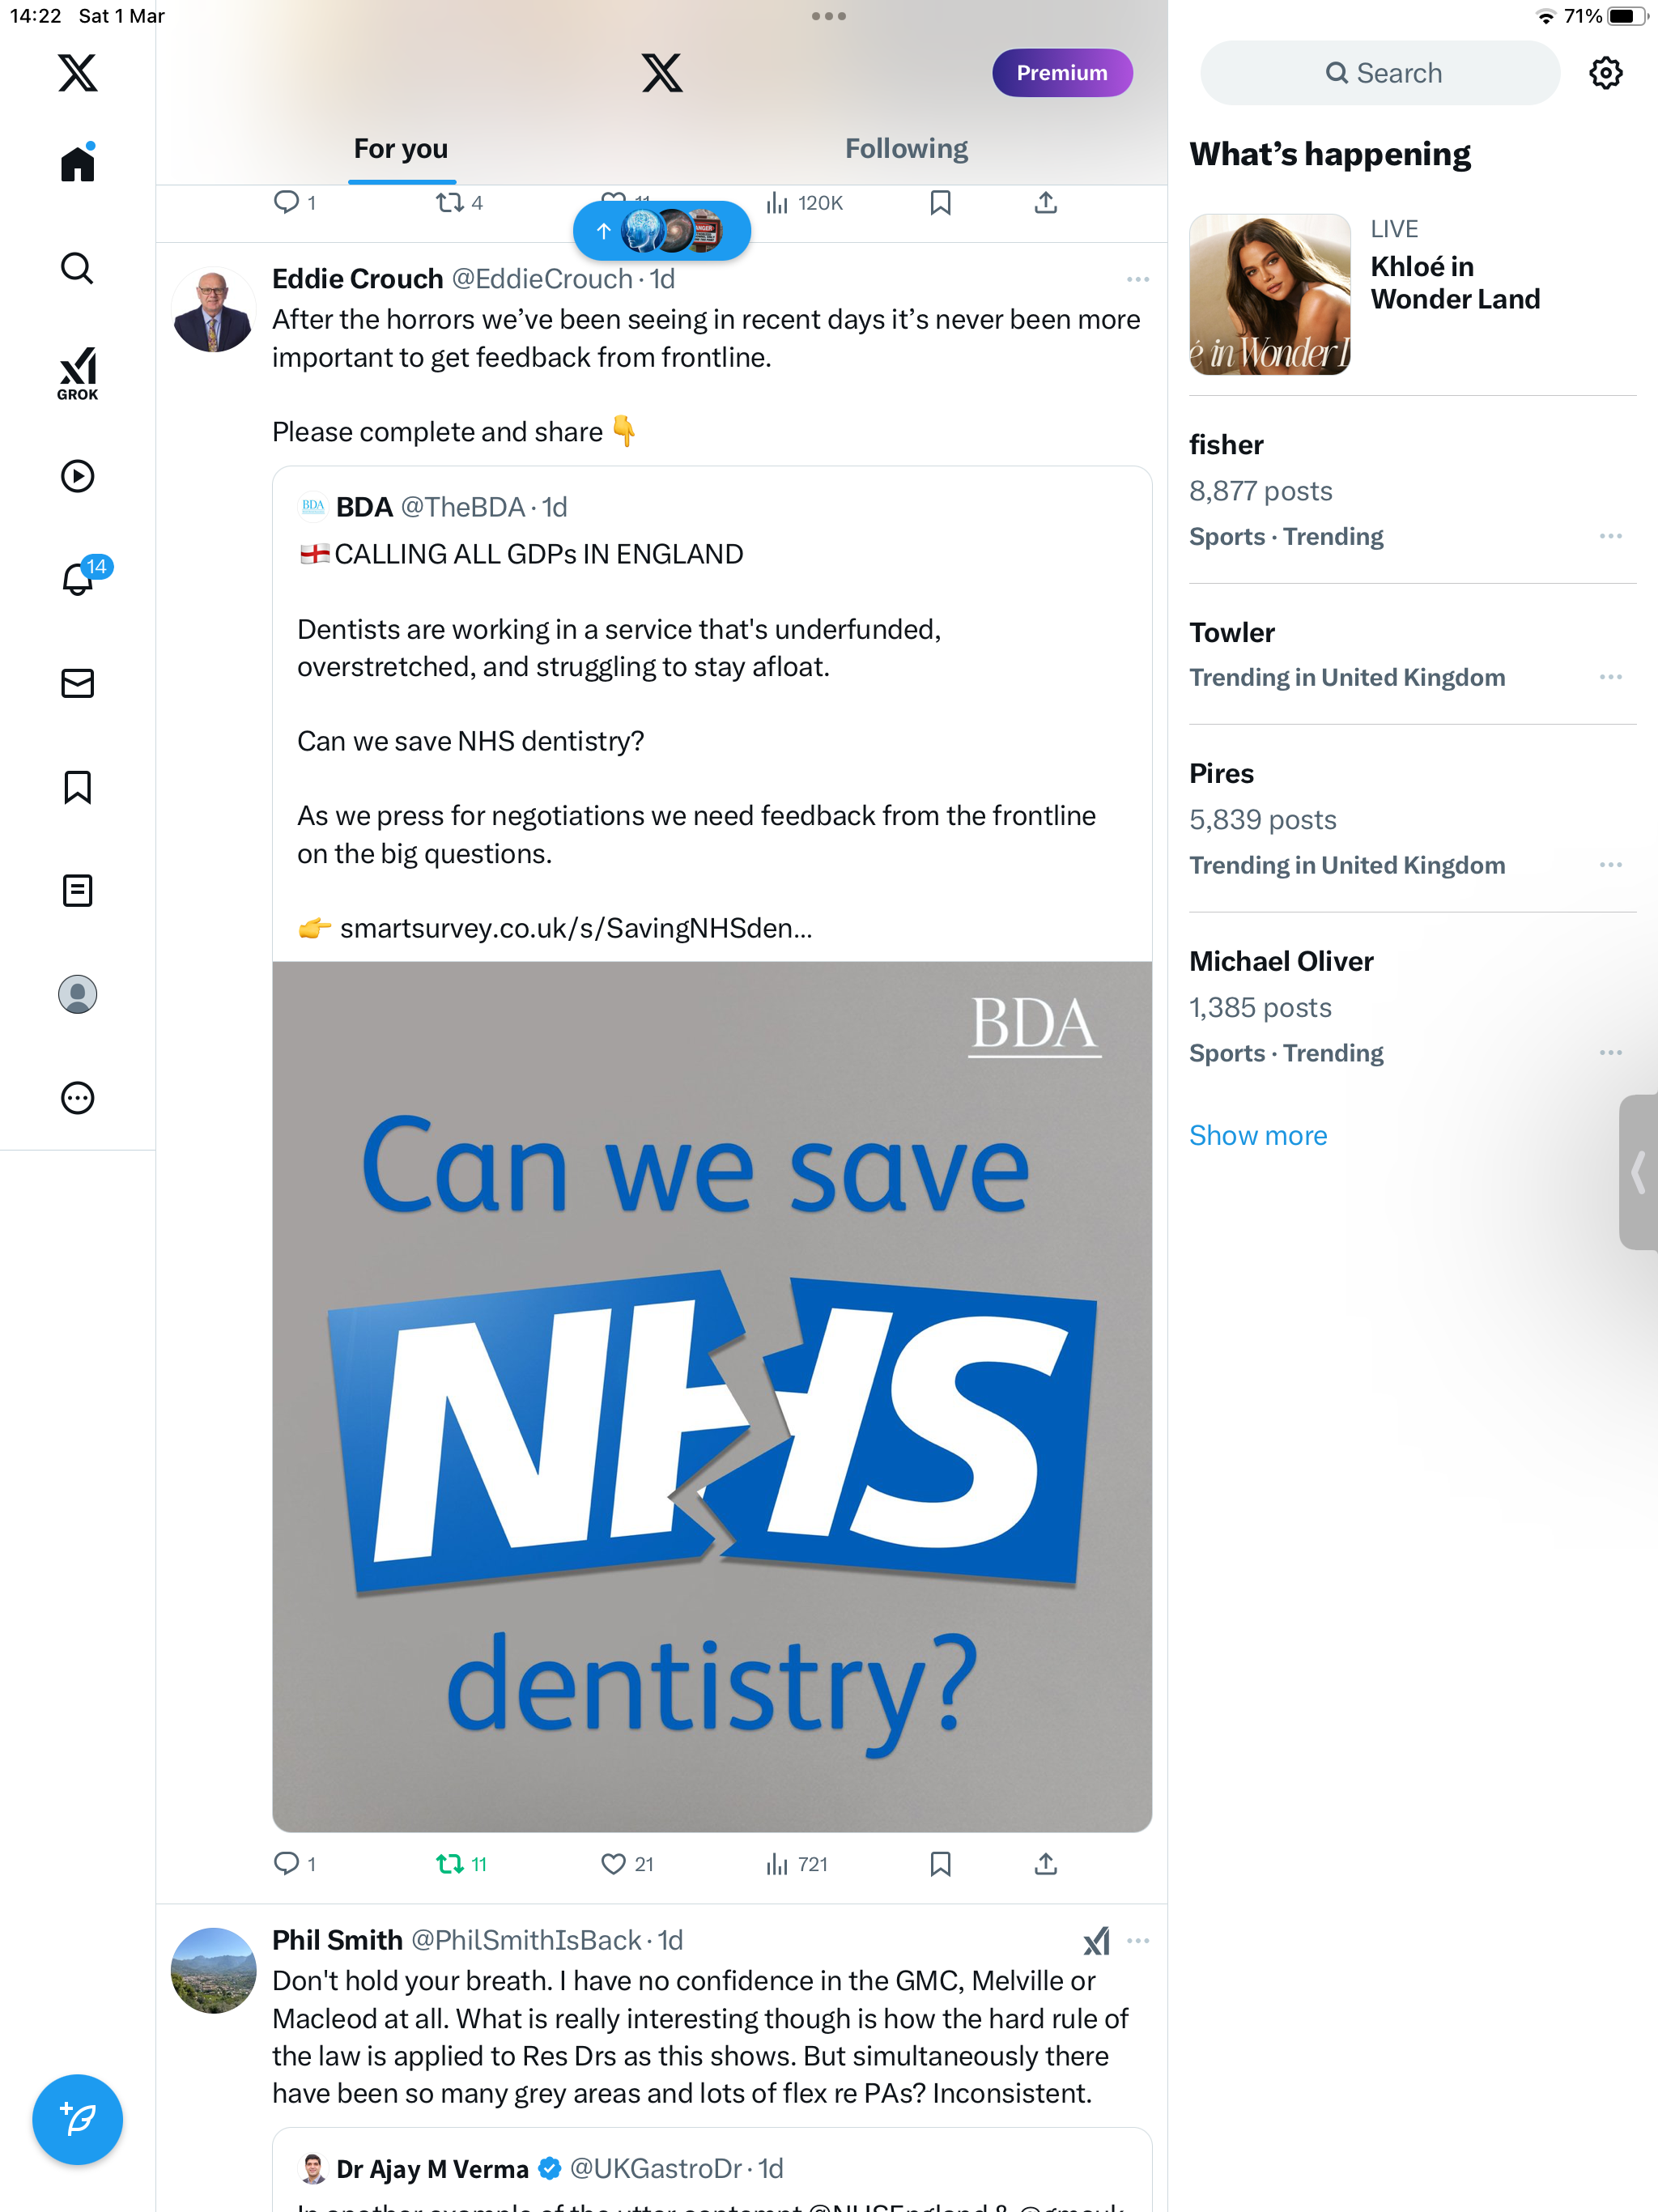The image size is (1658, 2212).
Task: Open @EddieCrouch handle
Action: [x=542, y=279]
